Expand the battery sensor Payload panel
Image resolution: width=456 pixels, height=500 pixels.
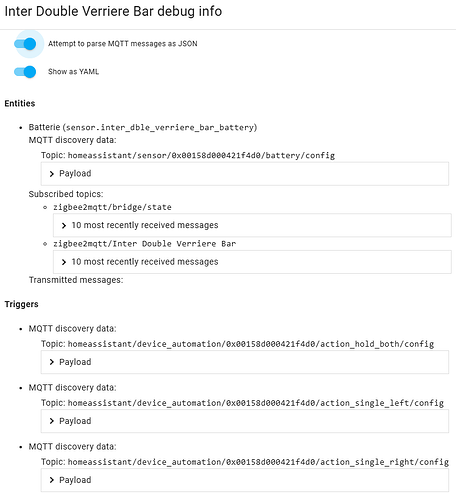pyautogui.click(x=245, y=174)
